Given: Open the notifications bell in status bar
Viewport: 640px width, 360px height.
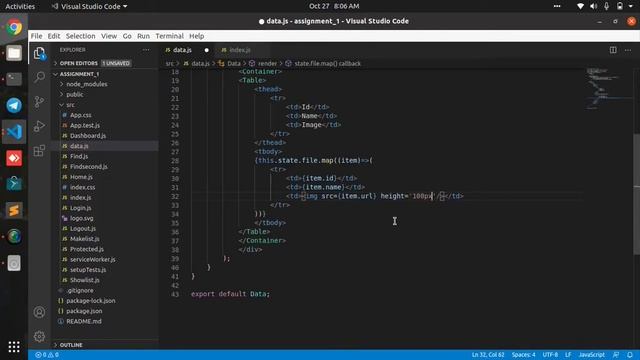Looking at the screenshot, I should 630,355.
